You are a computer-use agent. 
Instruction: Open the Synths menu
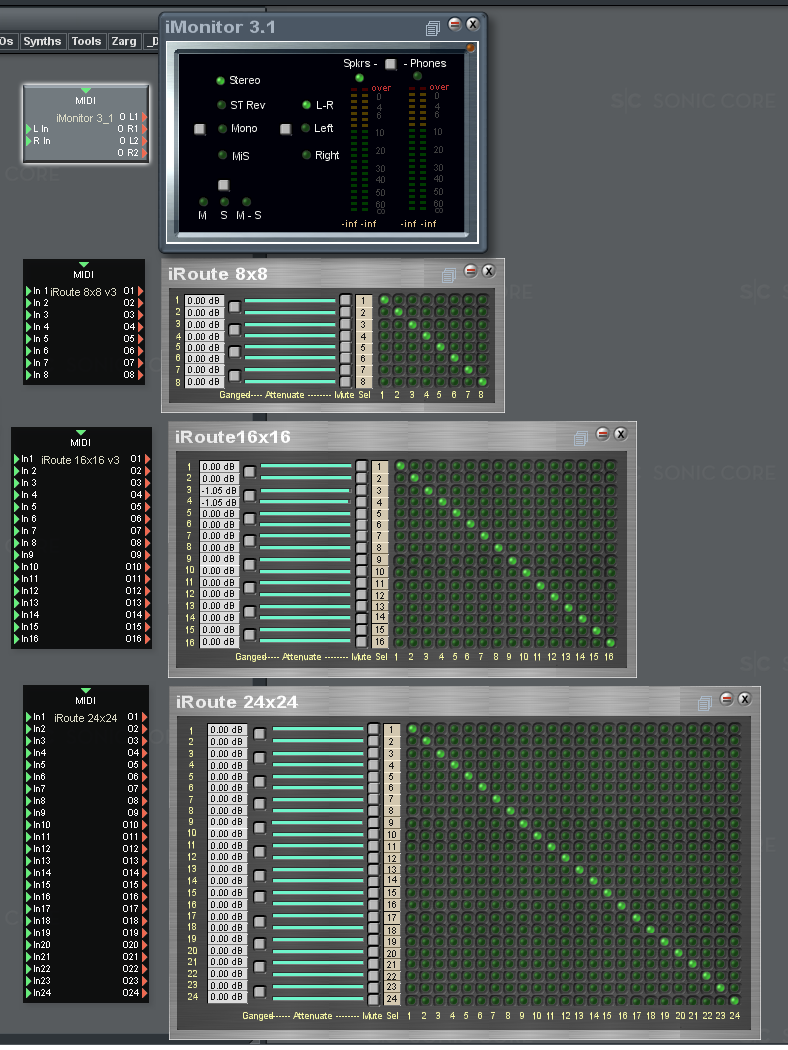pyautogui.click(x=42, y=42)
